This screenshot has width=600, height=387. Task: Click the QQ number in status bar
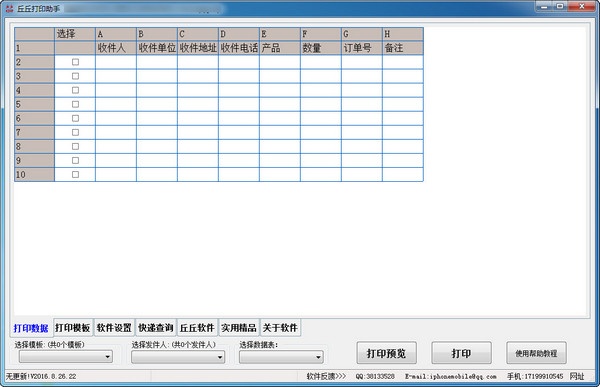(x=375, y=377)
